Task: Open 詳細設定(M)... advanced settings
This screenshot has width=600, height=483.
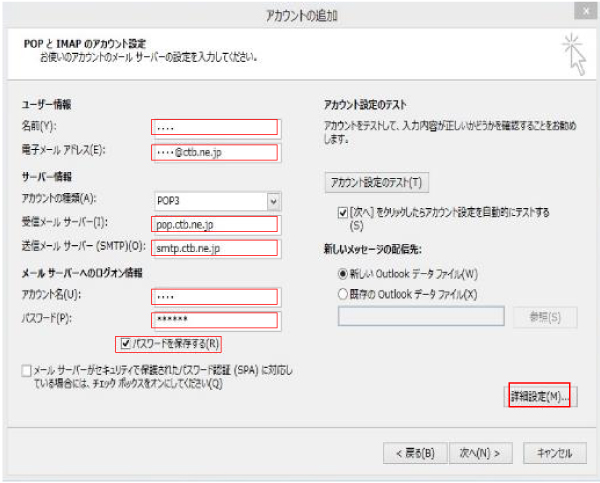Action: pyautogui.click(x=540, y=397)
